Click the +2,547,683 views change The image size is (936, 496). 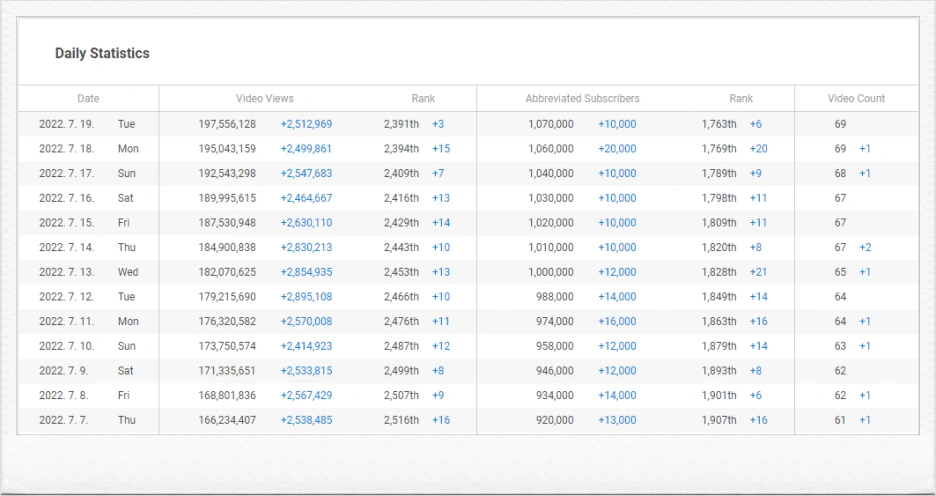[x=306, y=174]
